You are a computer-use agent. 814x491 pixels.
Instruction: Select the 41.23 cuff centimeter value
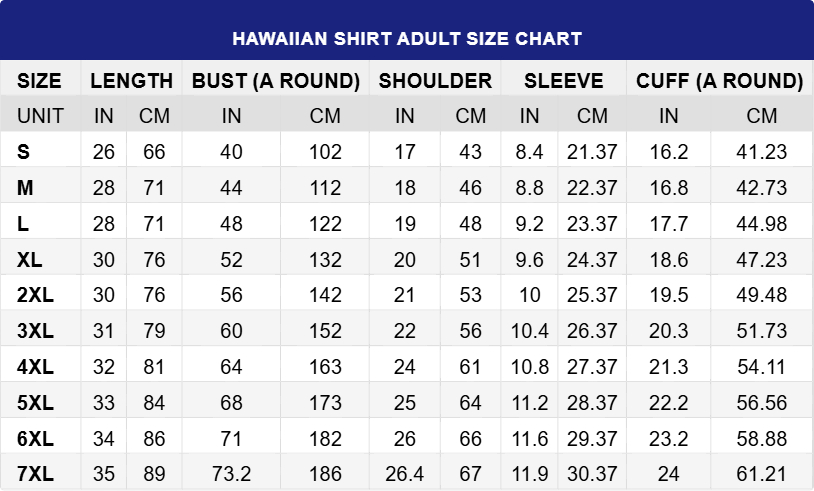762,152
